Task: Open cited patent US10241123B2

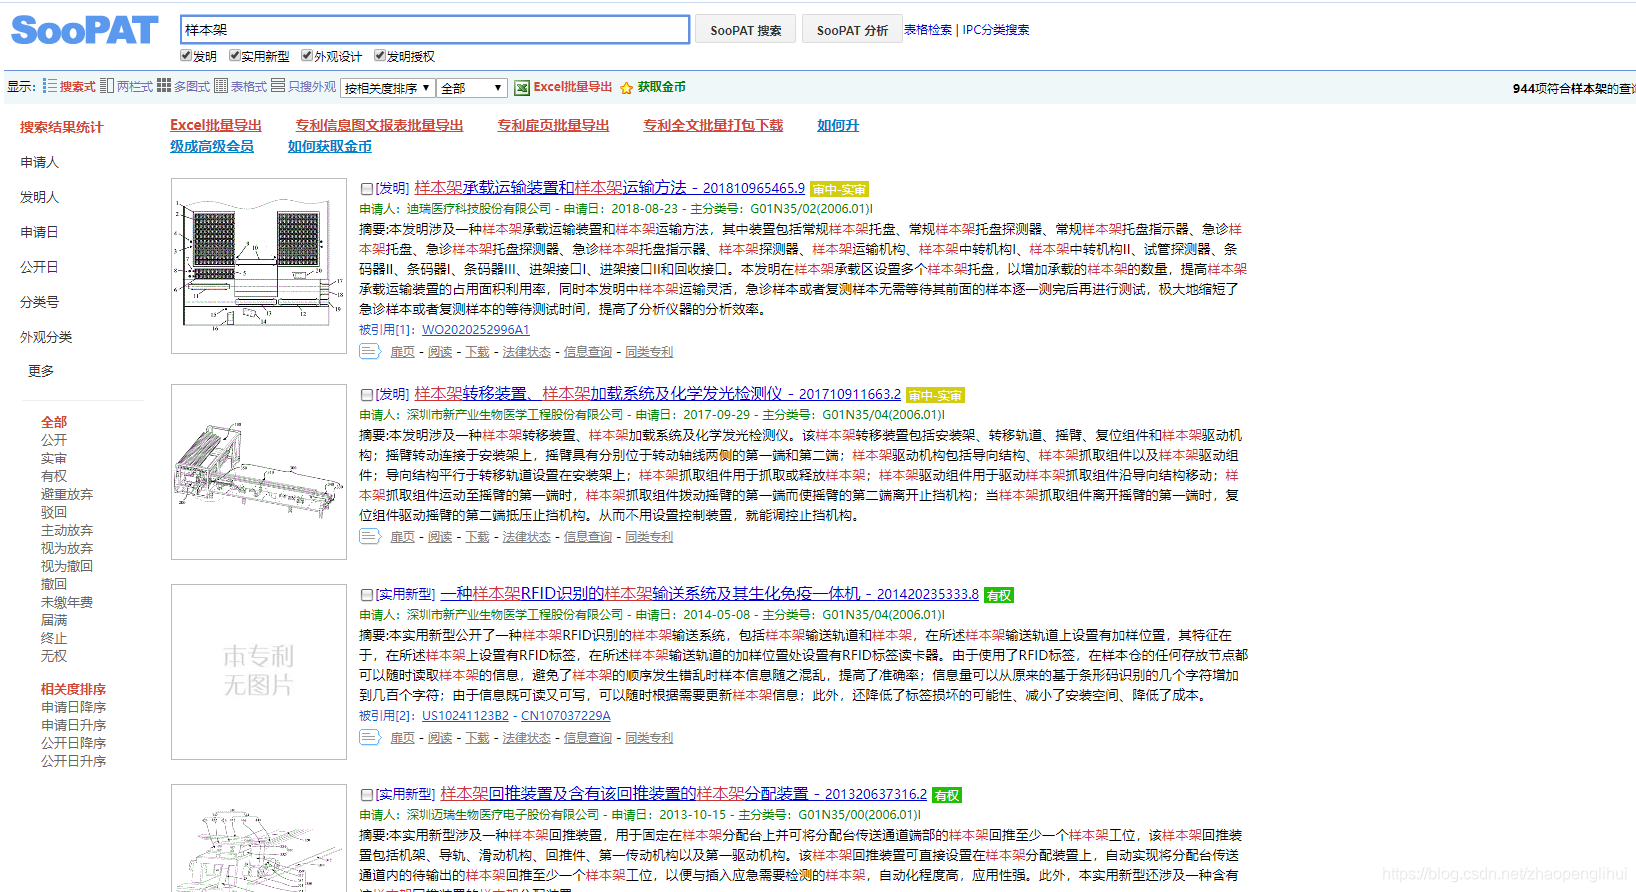Action: (x=465, y=716)
